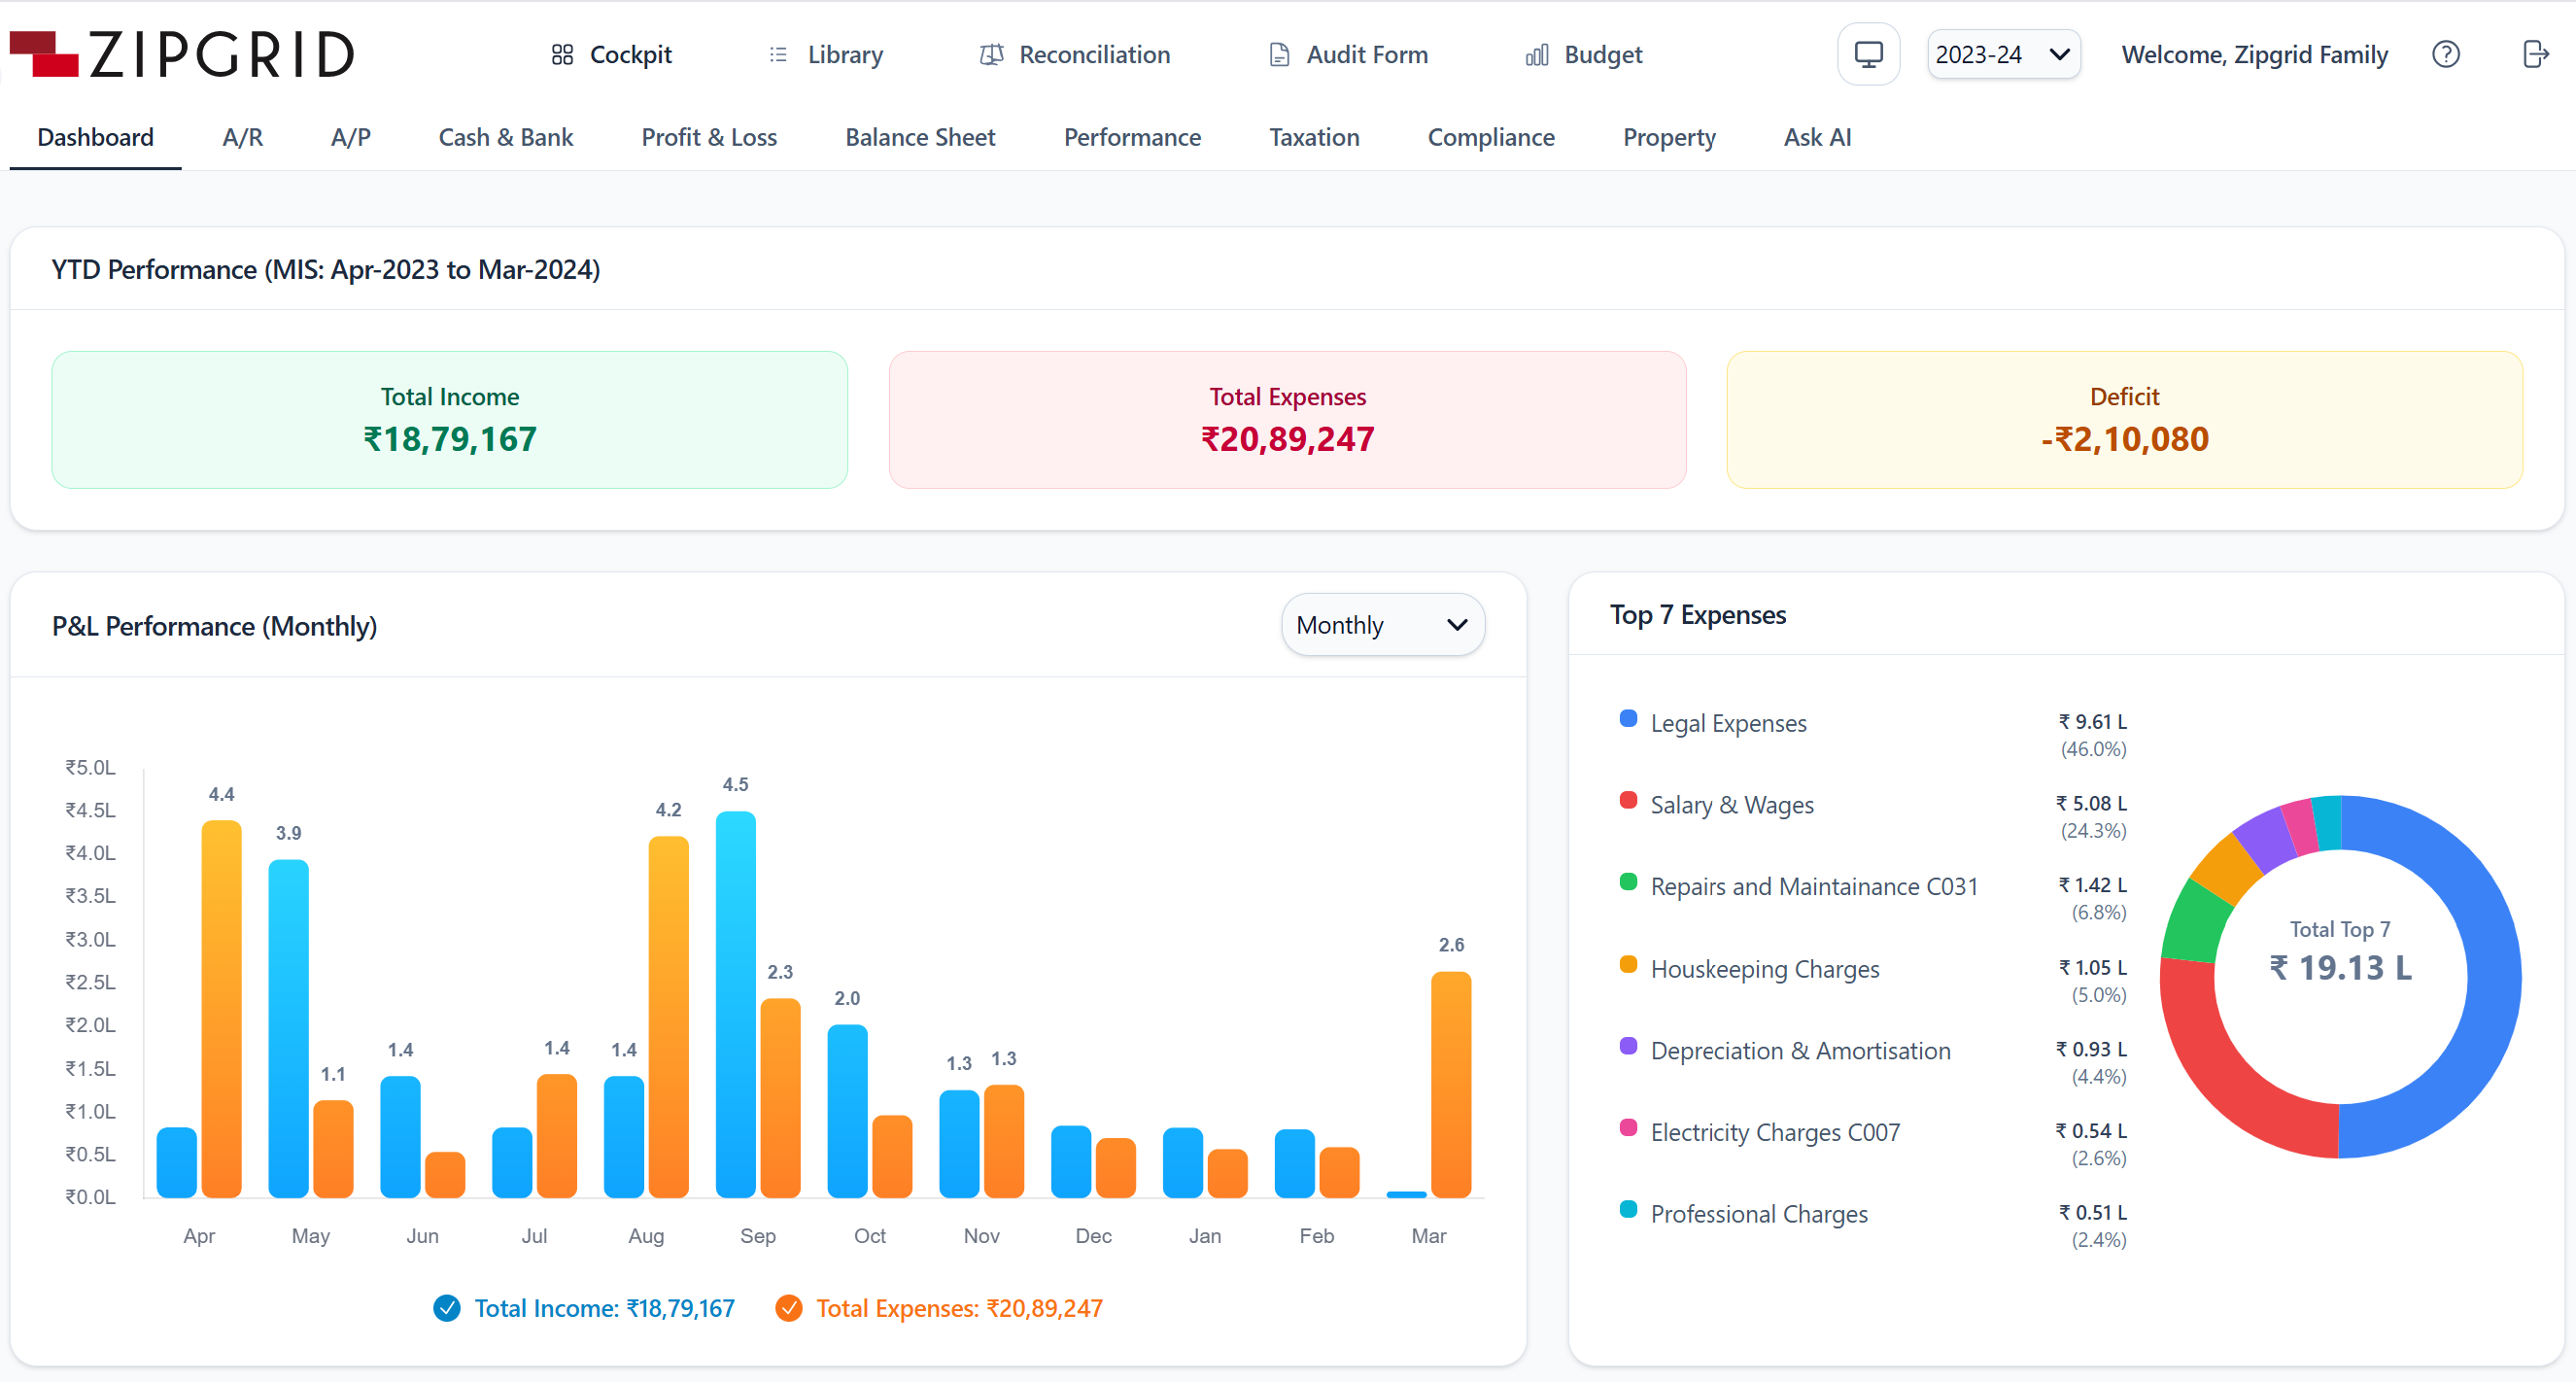2576x1382 pixels.
Task: Open the Library menu
Action: point(826,54)
